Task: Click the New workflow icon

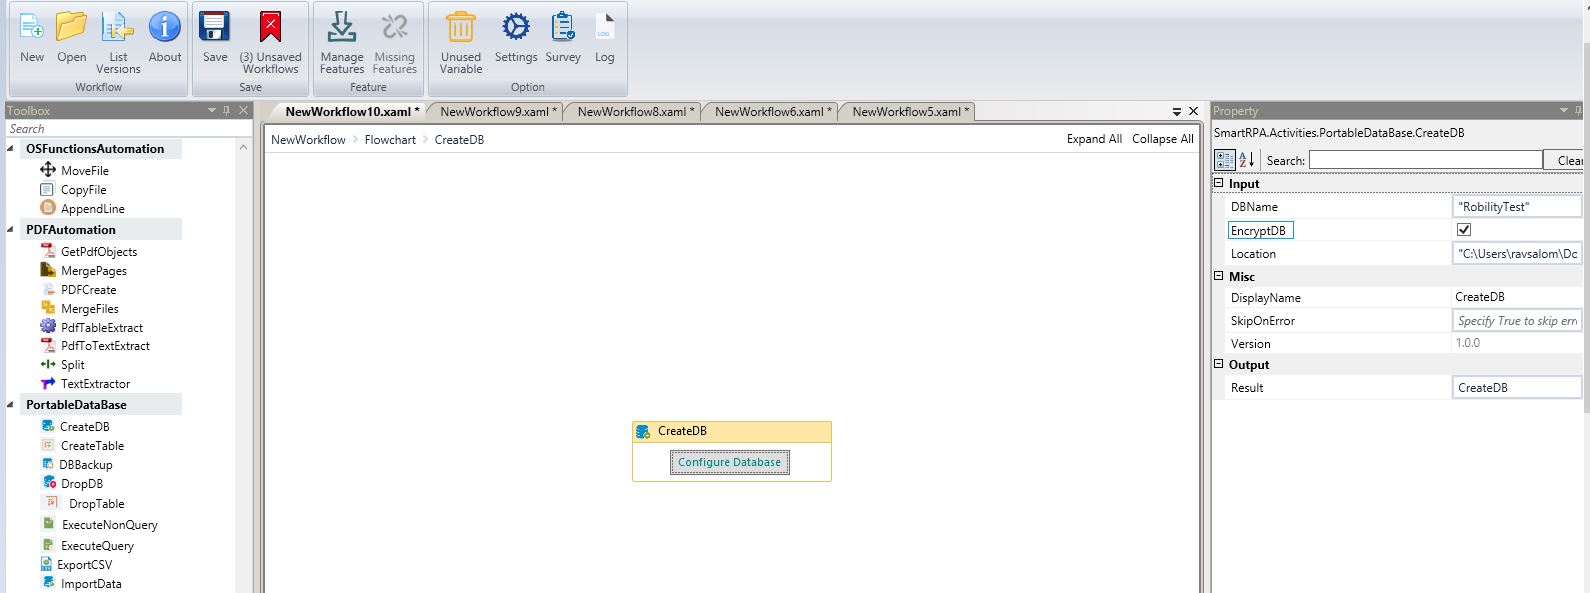Action: tap(32, 27)
